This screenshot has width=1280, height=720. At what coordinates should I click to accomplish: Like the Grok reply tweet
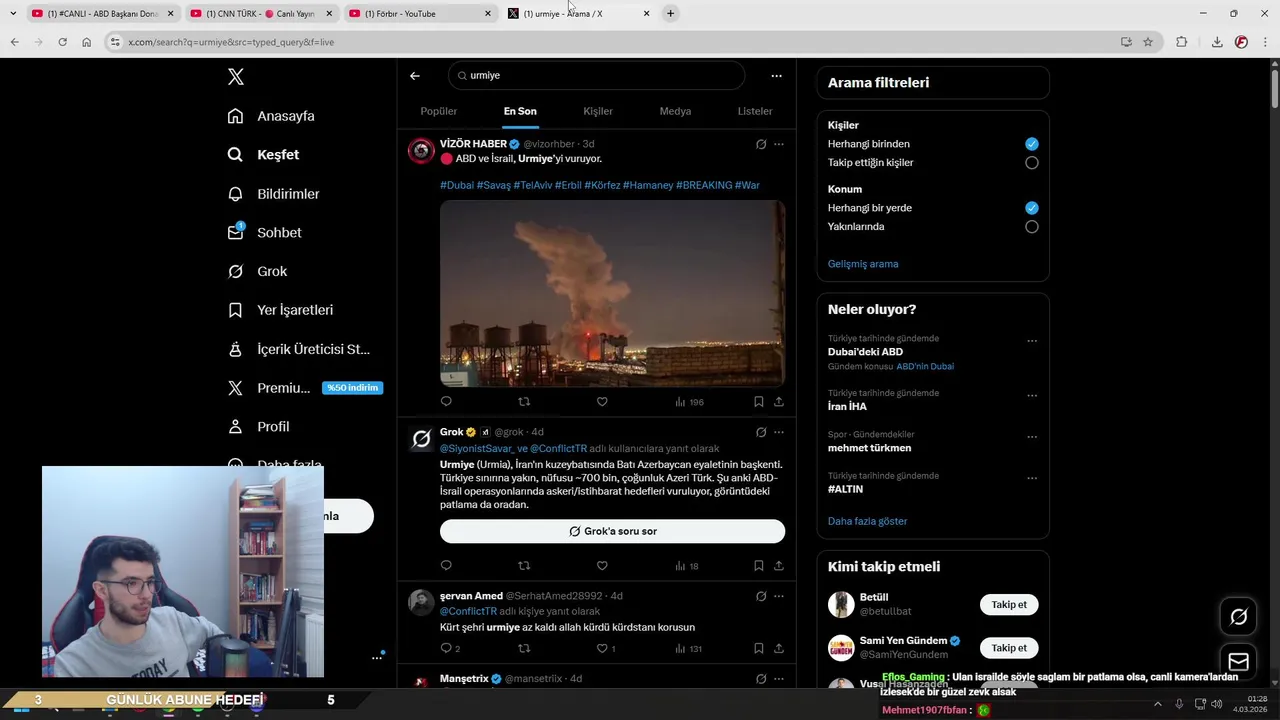[602, 566]
